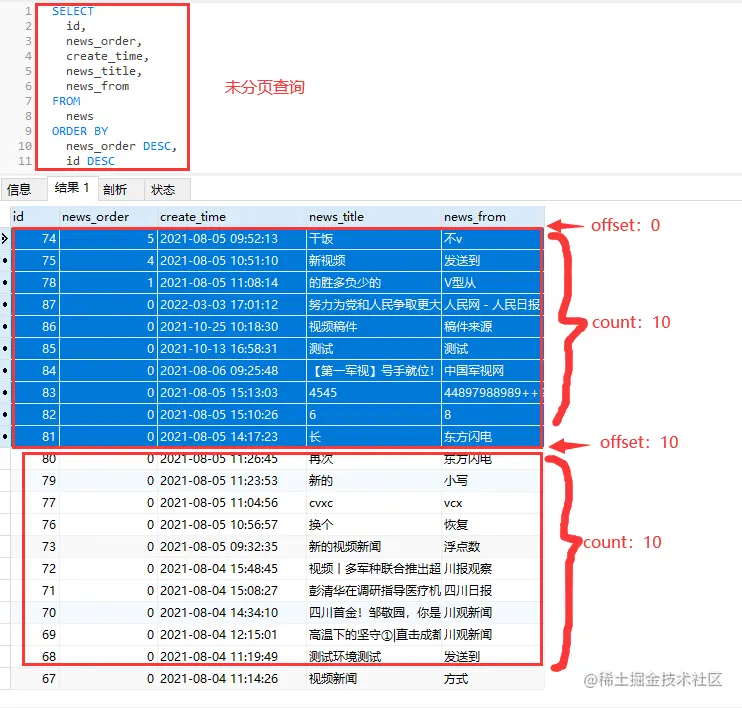Select the title cell 新的视频新闻
The width and height of the screenshot is (742, 708).
(x=374, y=547)
